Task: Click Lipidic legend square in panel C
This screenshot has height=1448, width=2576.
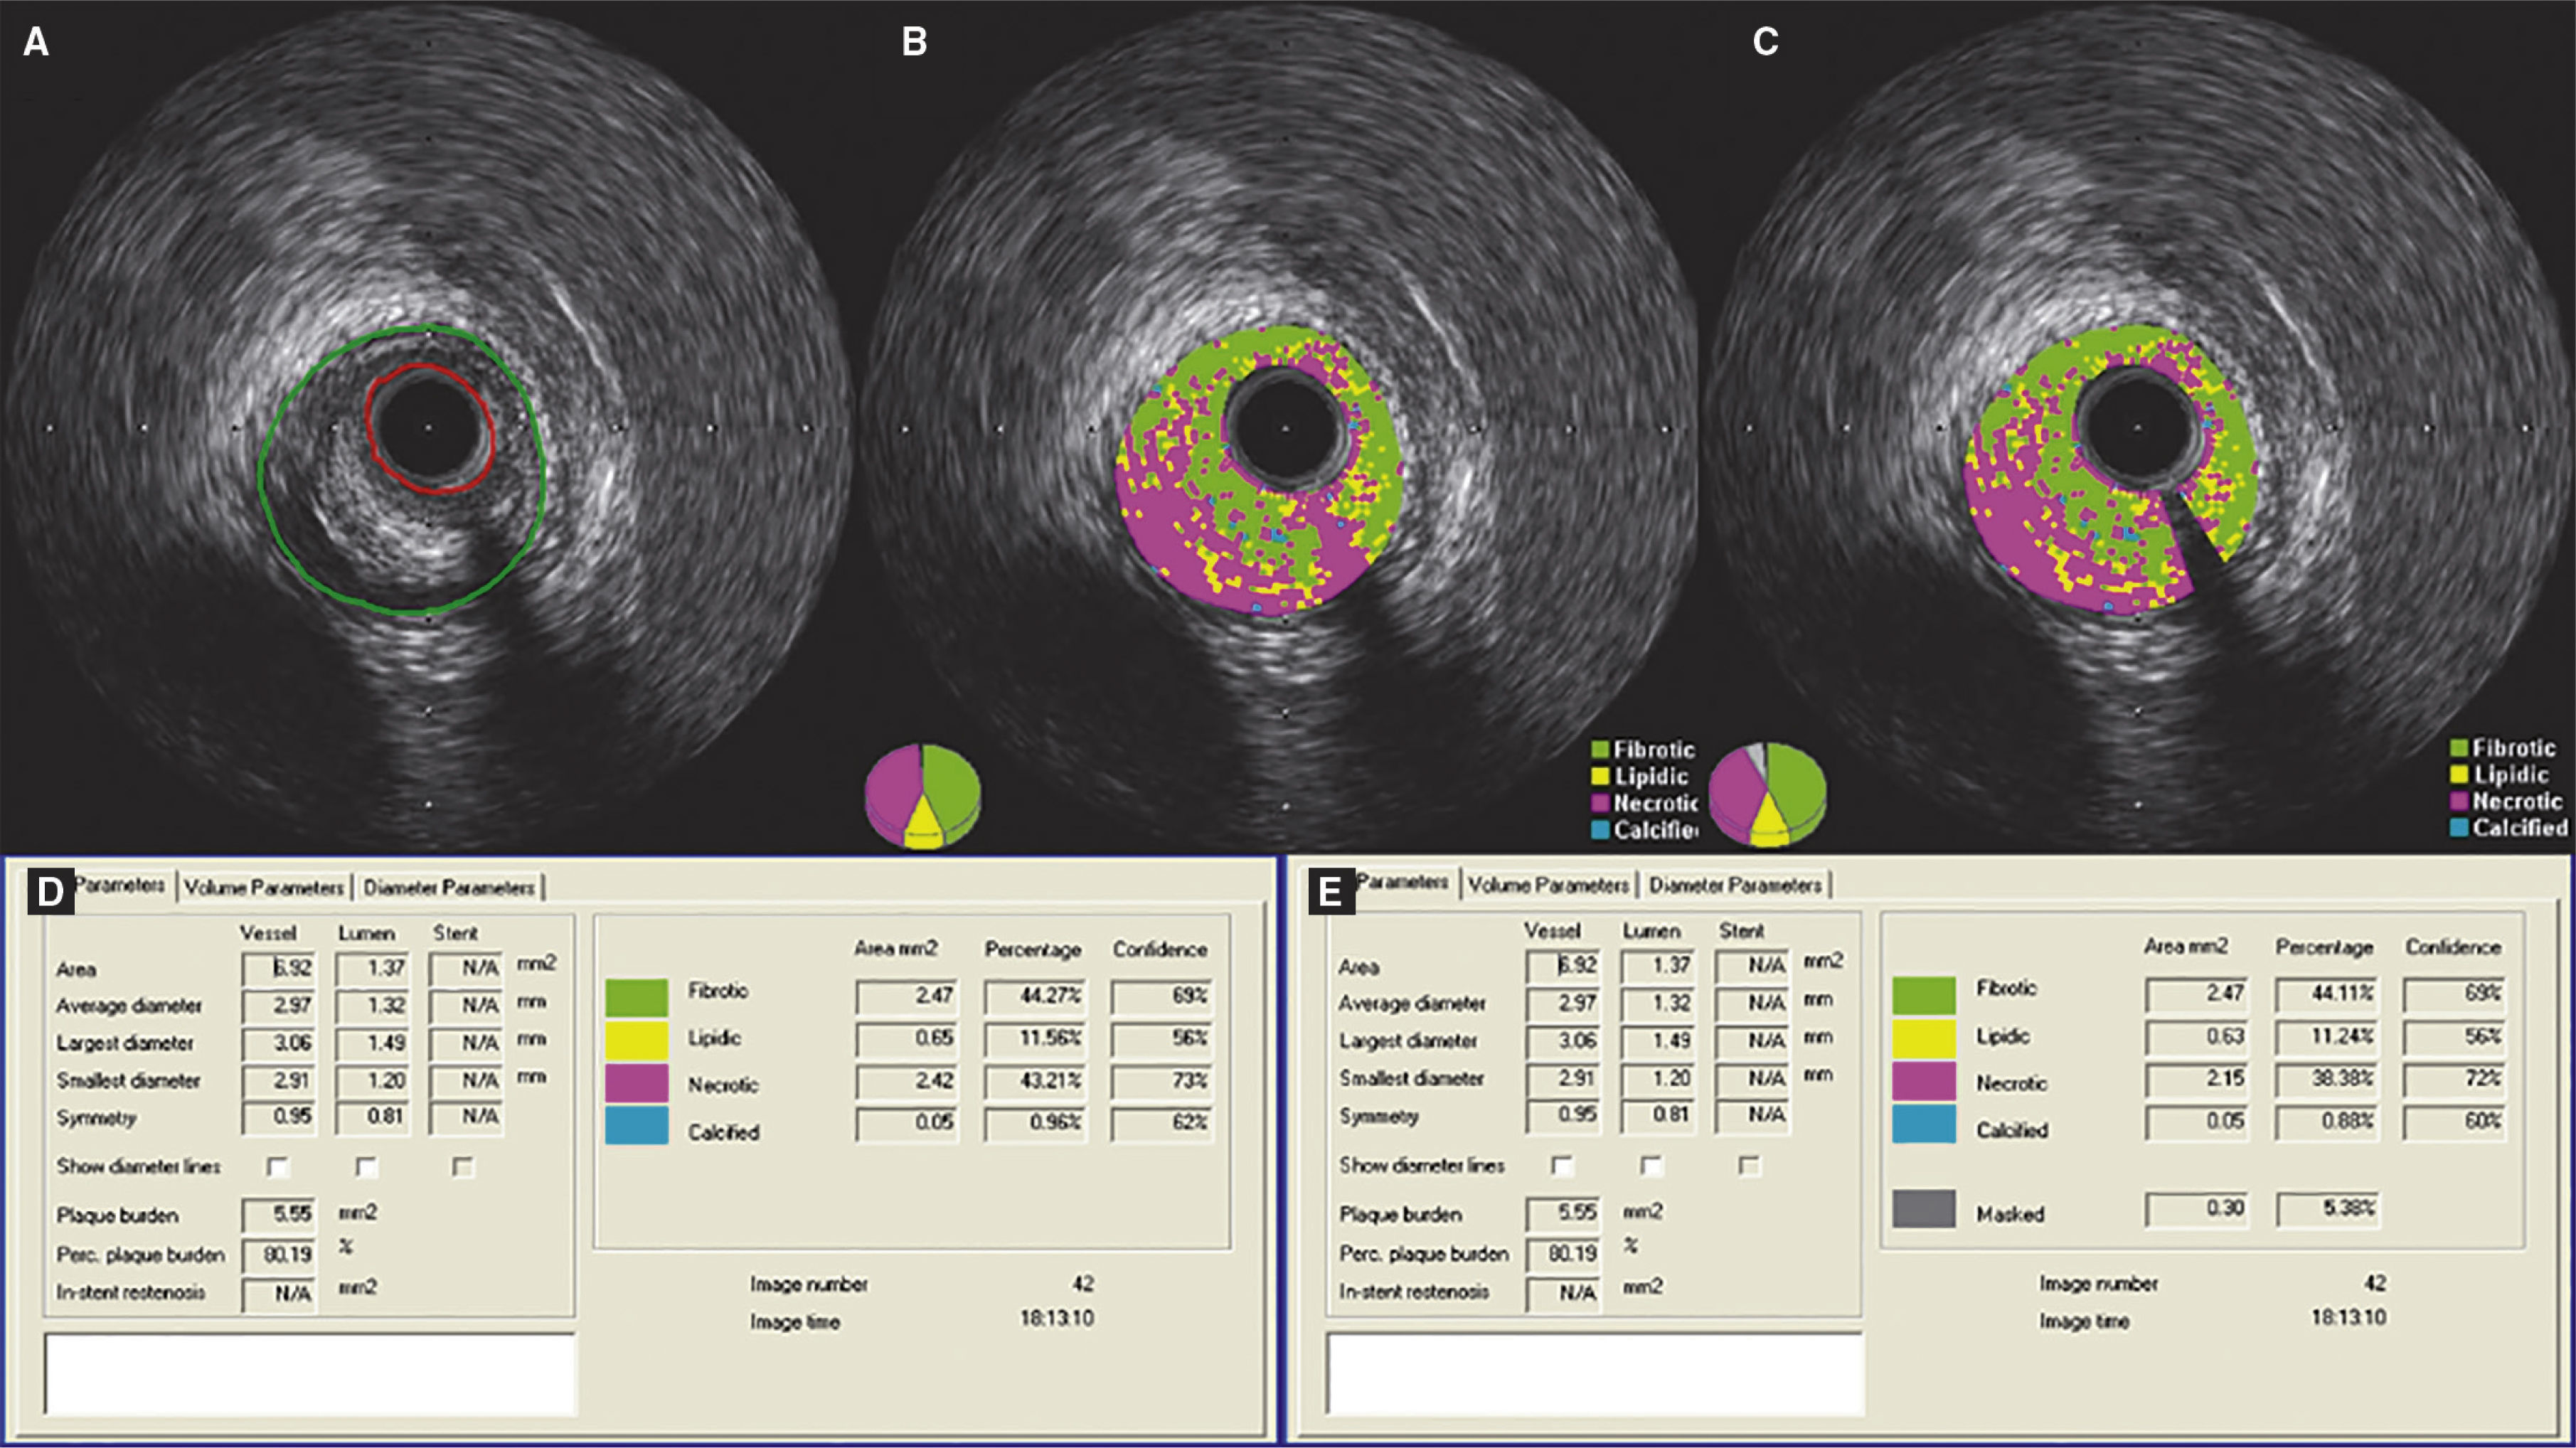Action: (x=2459, y=775)
